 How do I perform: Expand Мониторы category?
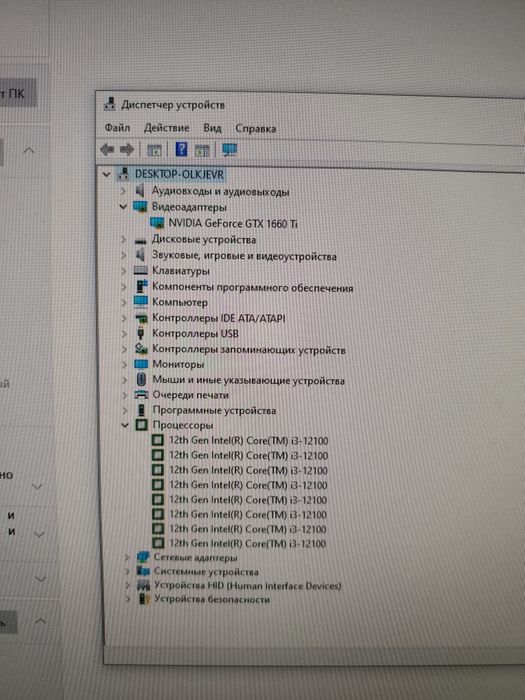click(x=125, y=364)
